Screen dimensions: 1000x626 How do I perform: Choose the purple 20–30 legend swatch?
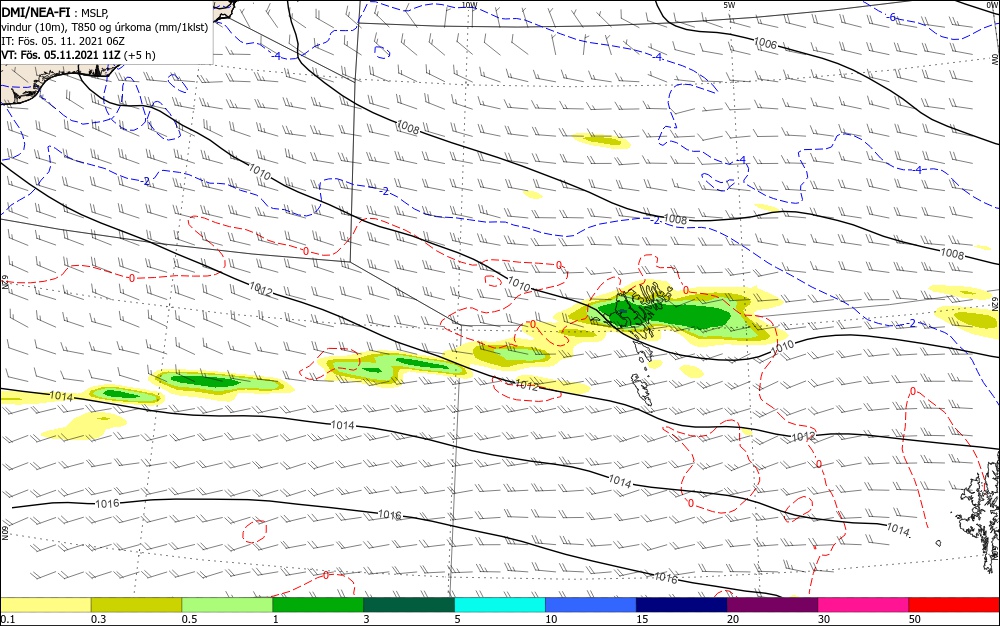[x=772, y=605]
